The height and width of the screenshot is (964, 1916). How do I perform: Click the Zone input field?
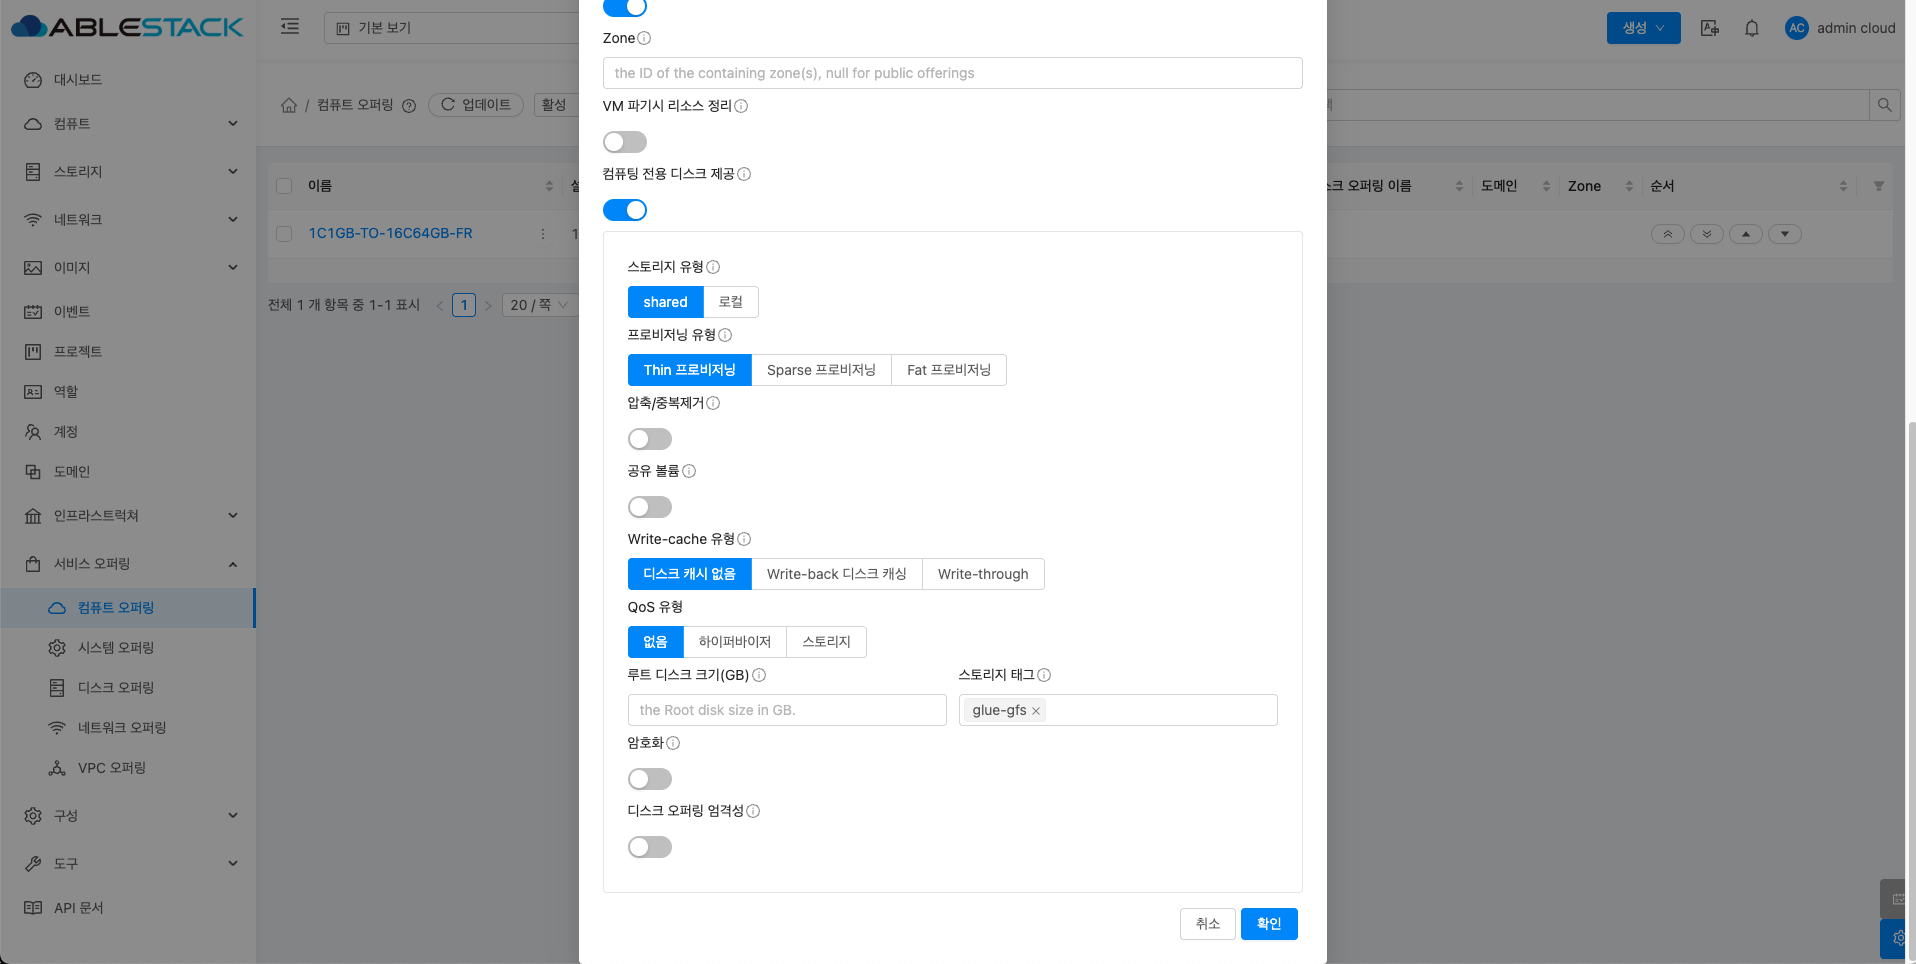[952, 73]
